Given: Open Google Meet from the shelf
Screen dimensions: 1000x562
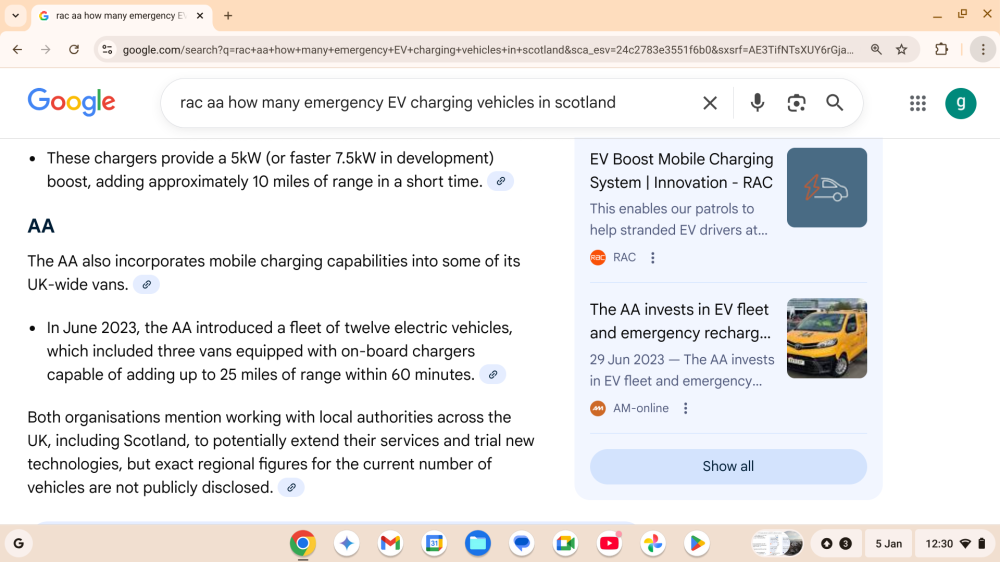Looking at the screenshot, I should (x=566, y=544).
